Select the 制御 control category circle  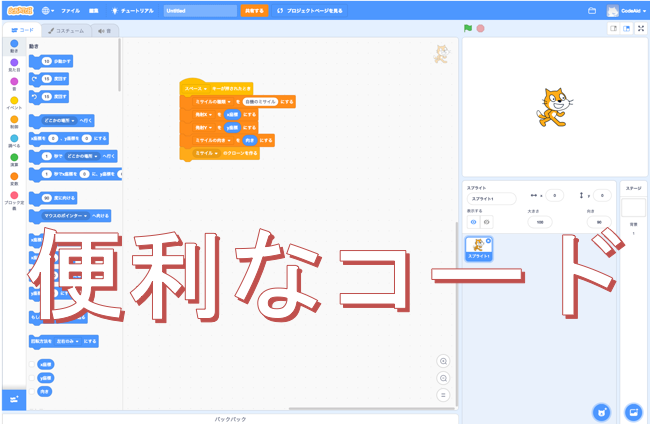tap(14, 119)
